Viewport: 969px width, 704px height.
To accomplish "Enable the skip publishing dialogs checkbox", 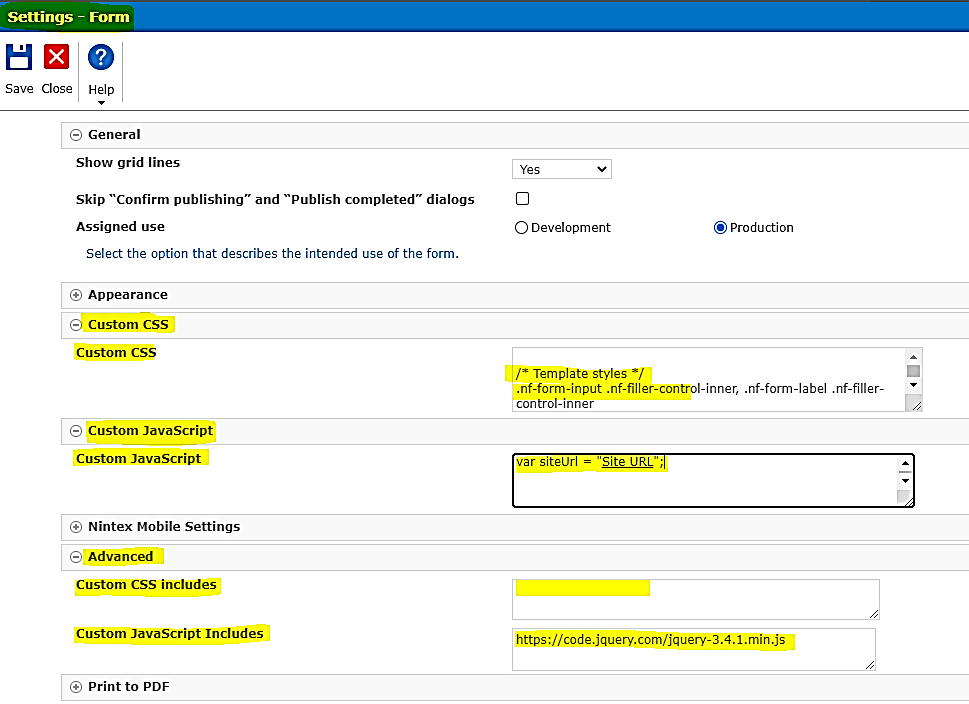I will pos(521,199).
